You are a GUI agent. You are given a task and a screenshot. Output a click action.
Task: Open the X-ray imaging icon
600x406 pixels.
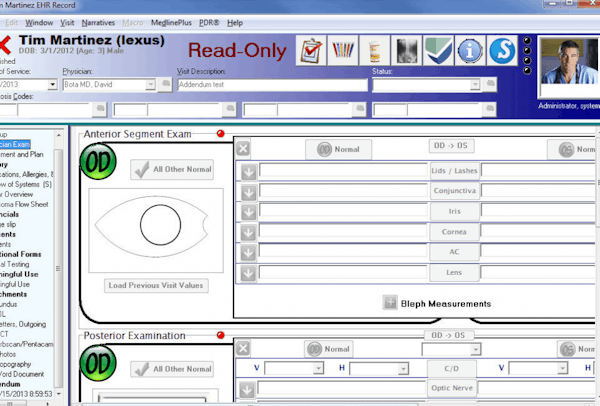tap(406, 50)
